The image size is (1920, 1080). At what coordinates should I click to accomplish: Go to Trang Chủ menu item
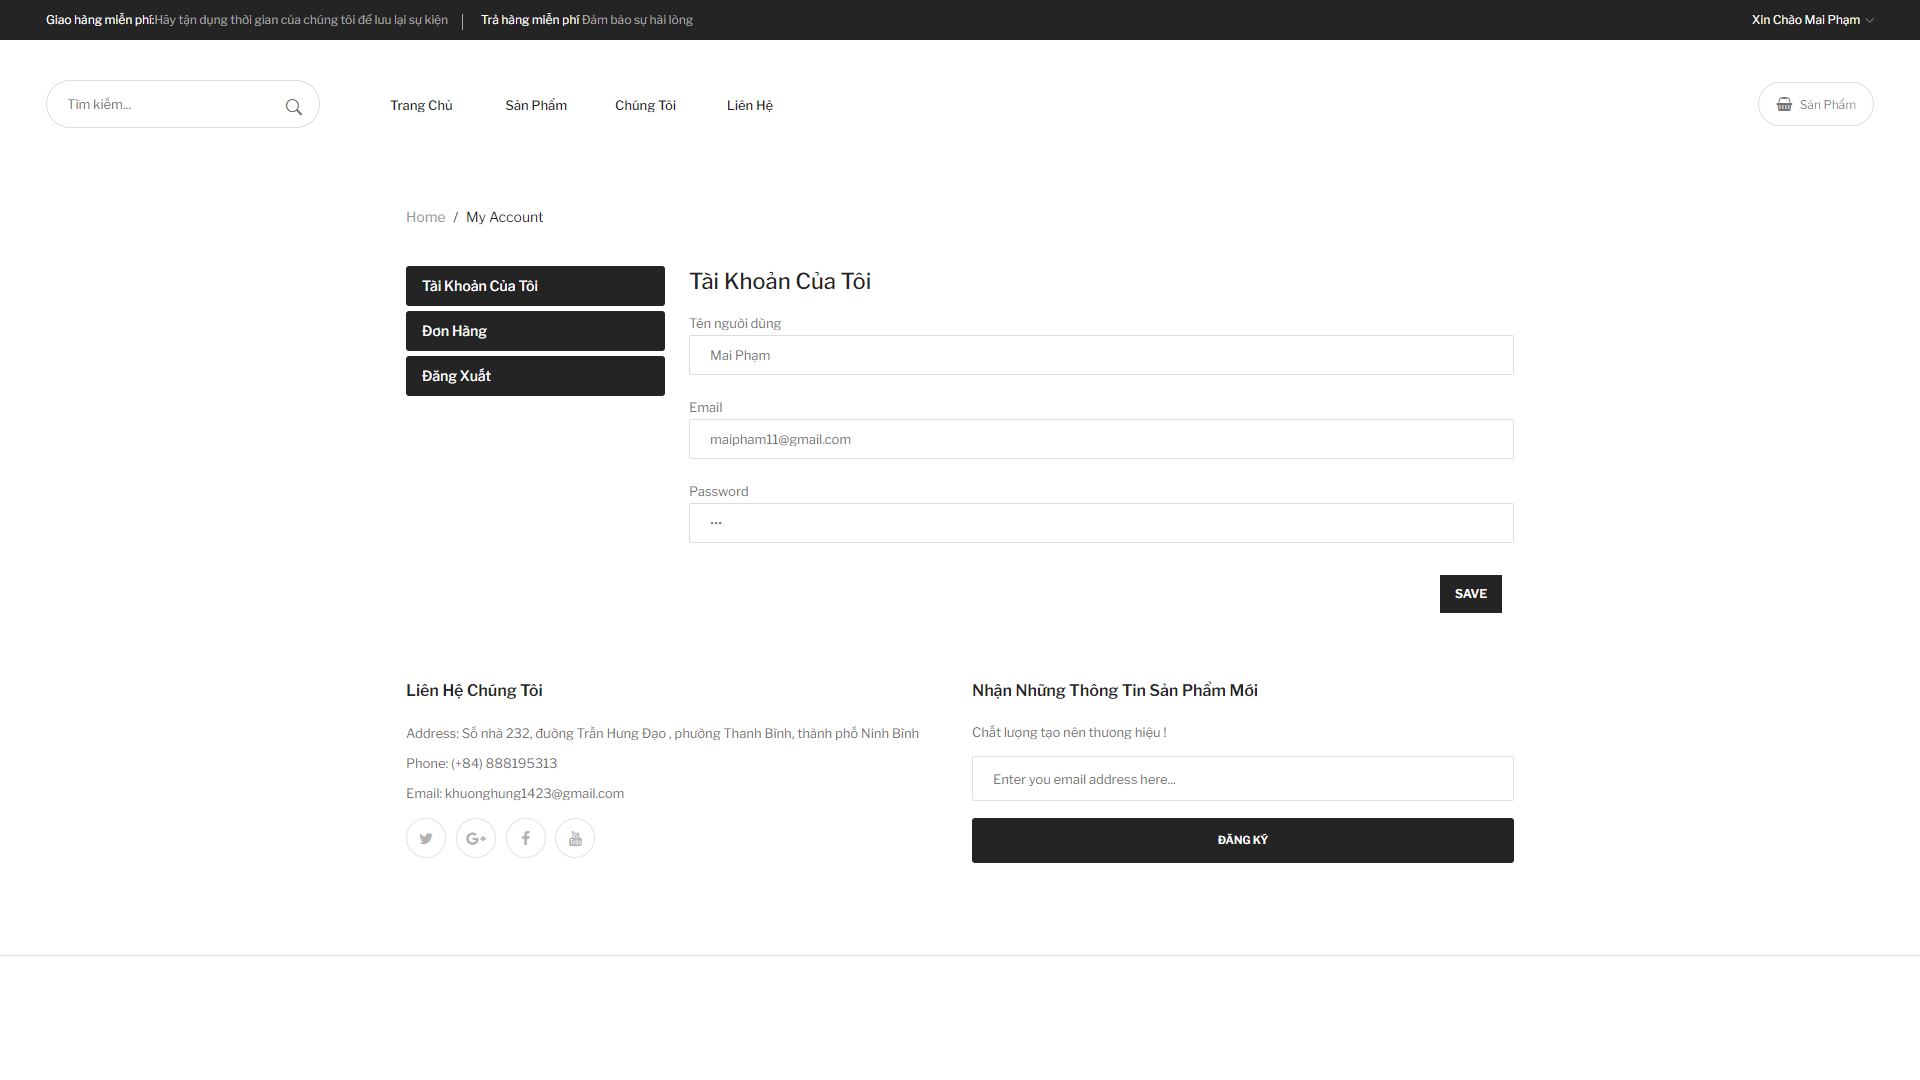point(421,105)
